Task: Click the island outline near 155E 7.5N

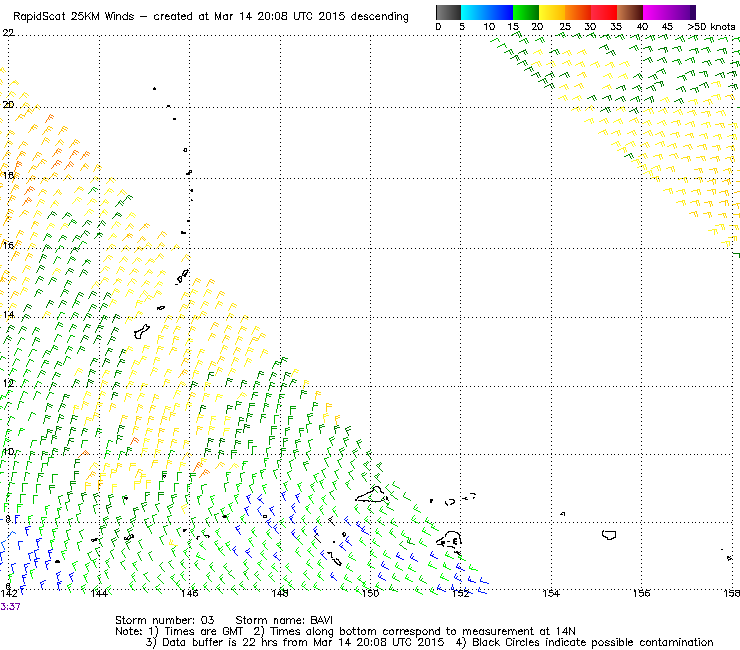Action: coord(609,535)
